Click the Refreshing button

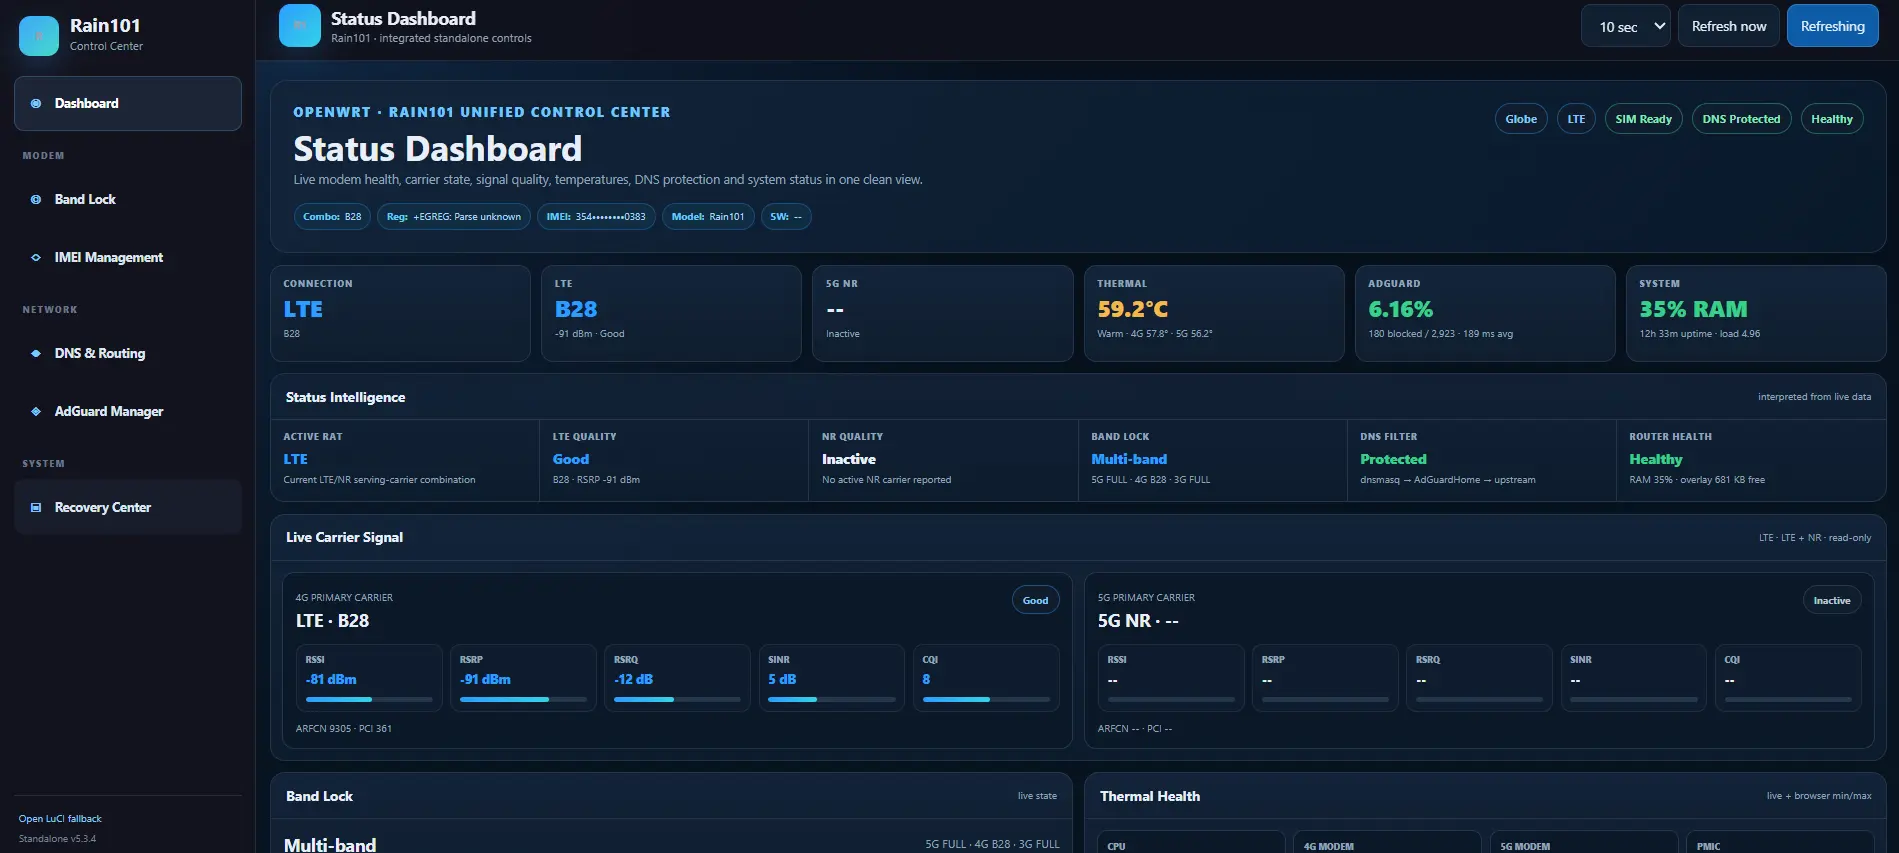point(1832,26)
